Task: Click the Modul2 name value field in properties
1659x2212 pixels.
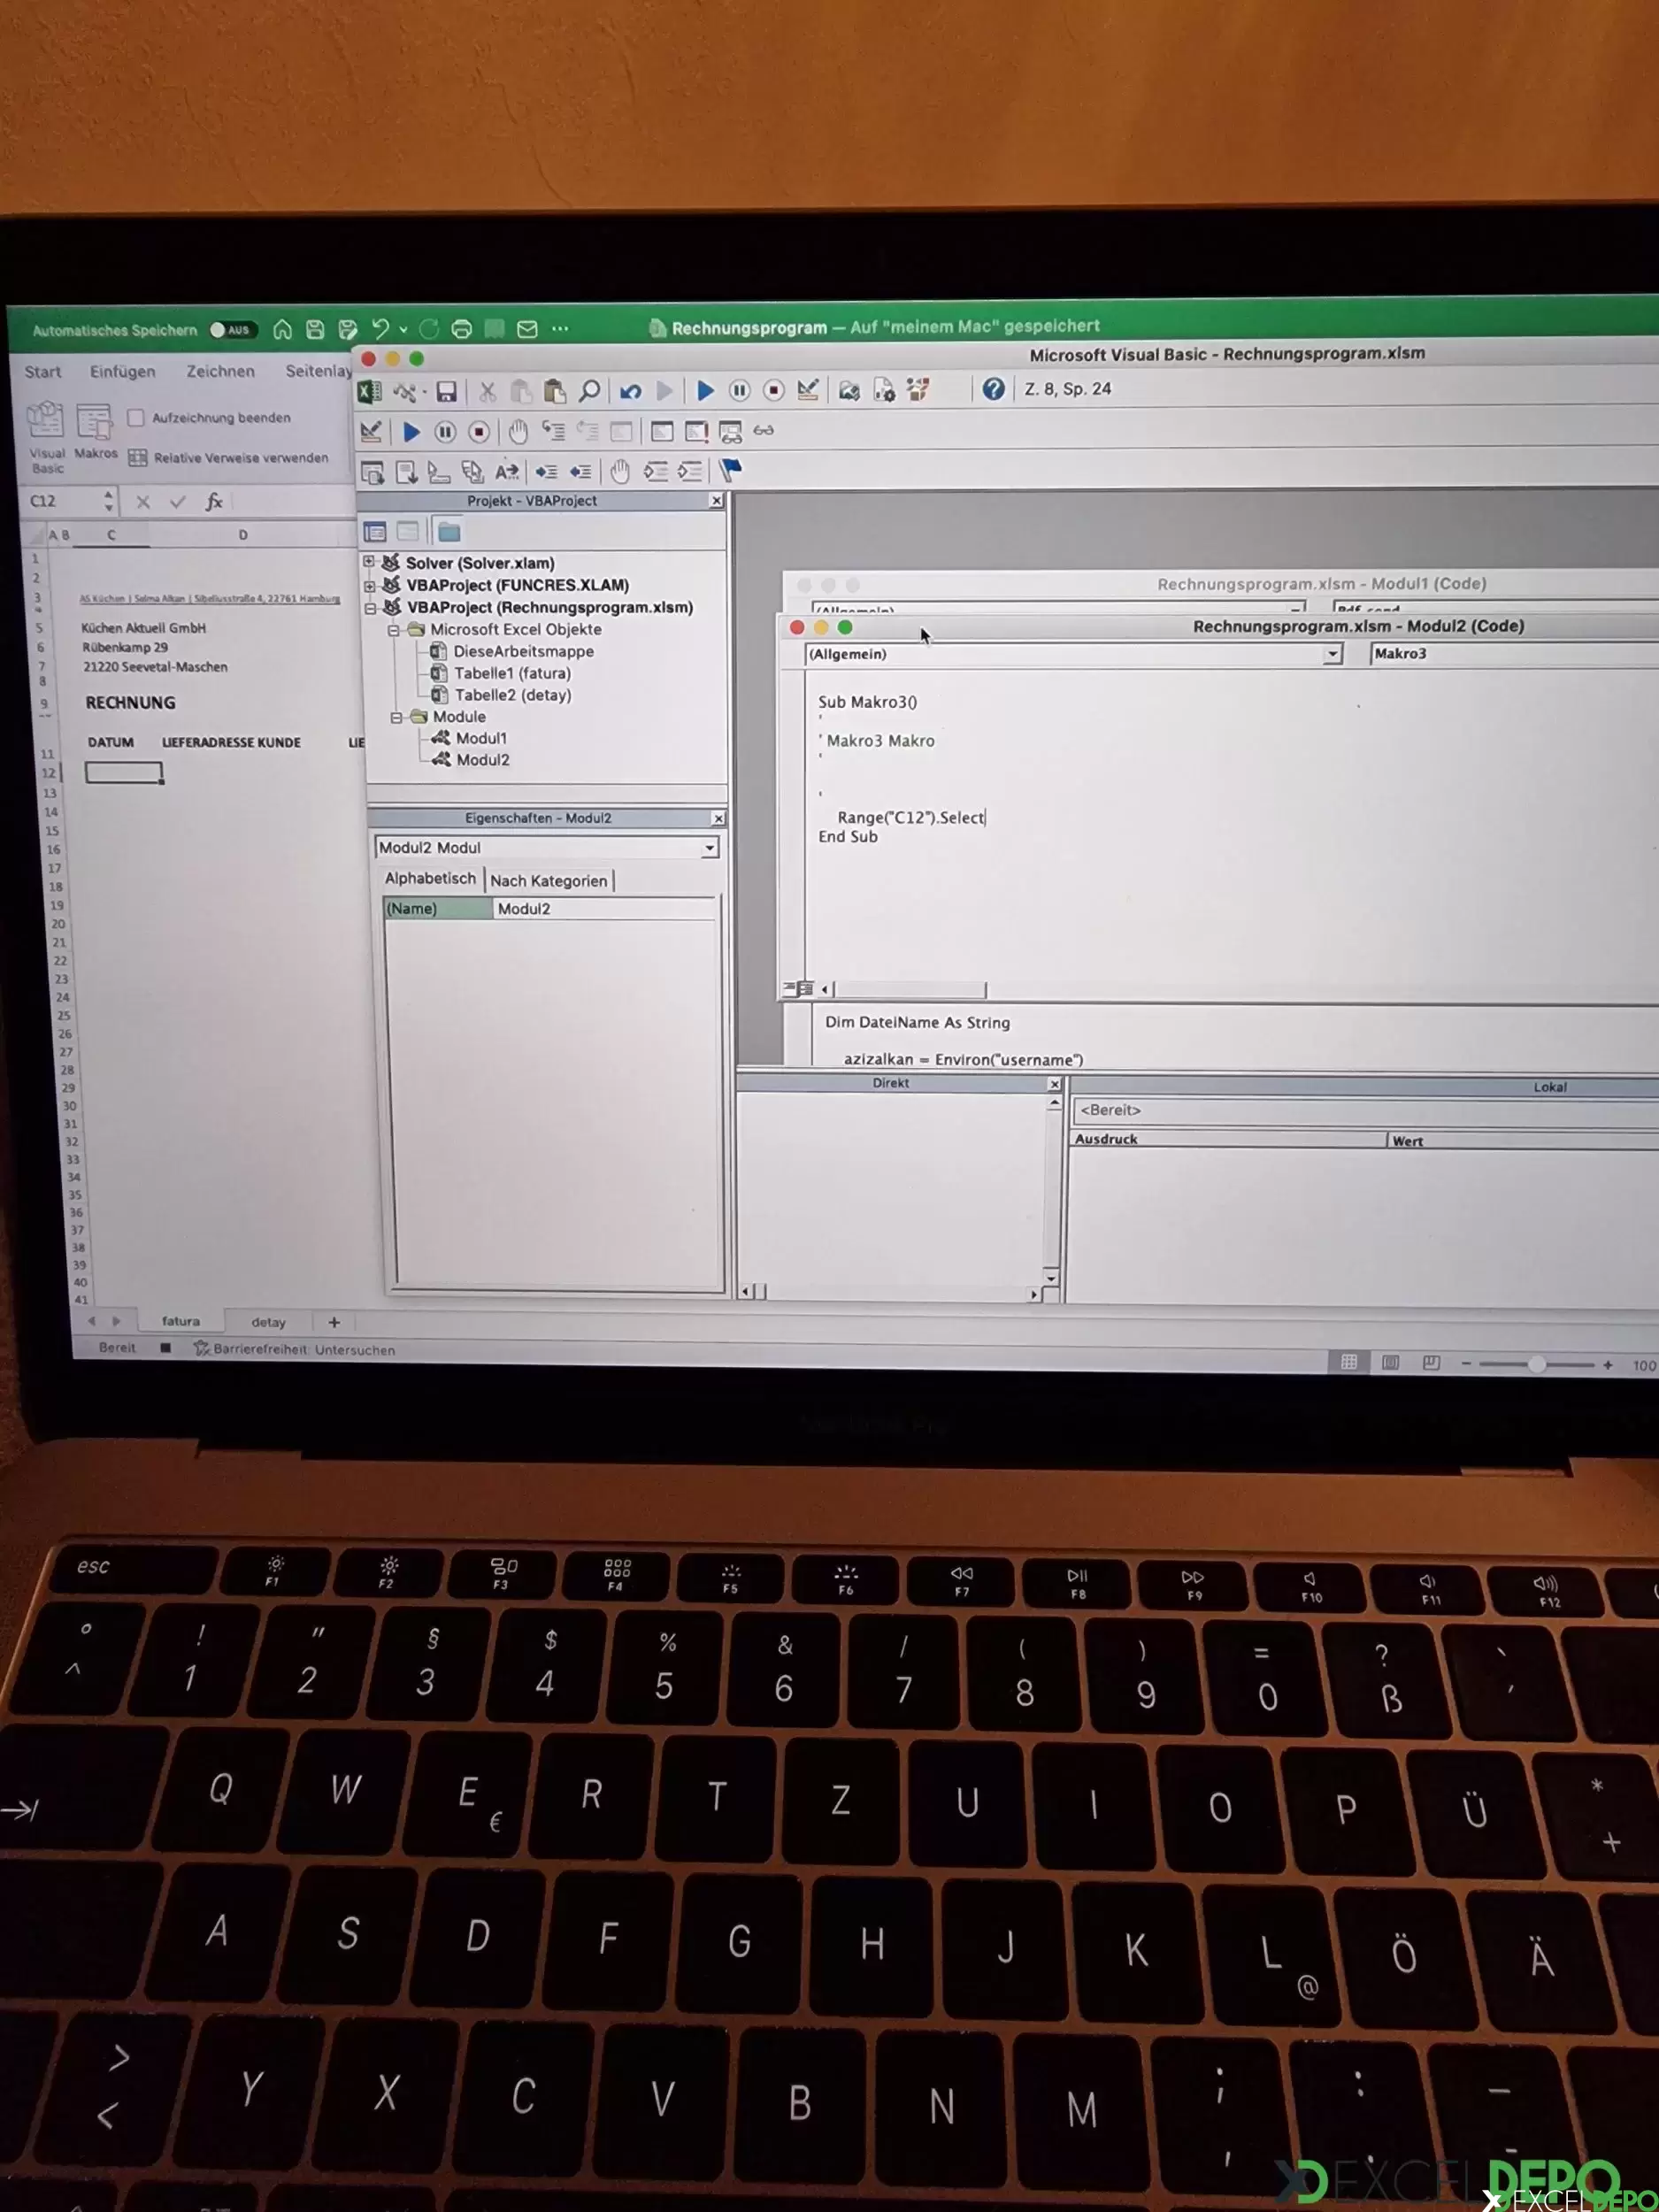Action: 604,909
